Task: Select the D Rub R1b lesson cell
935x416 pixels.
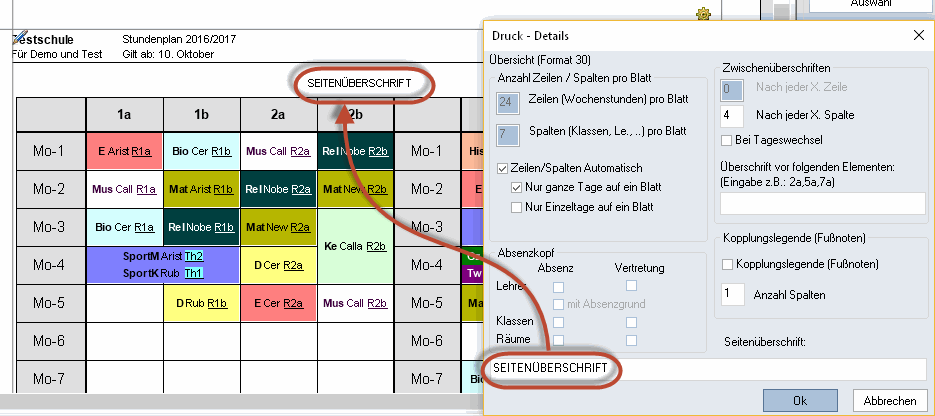Action: tap(202, 303)
